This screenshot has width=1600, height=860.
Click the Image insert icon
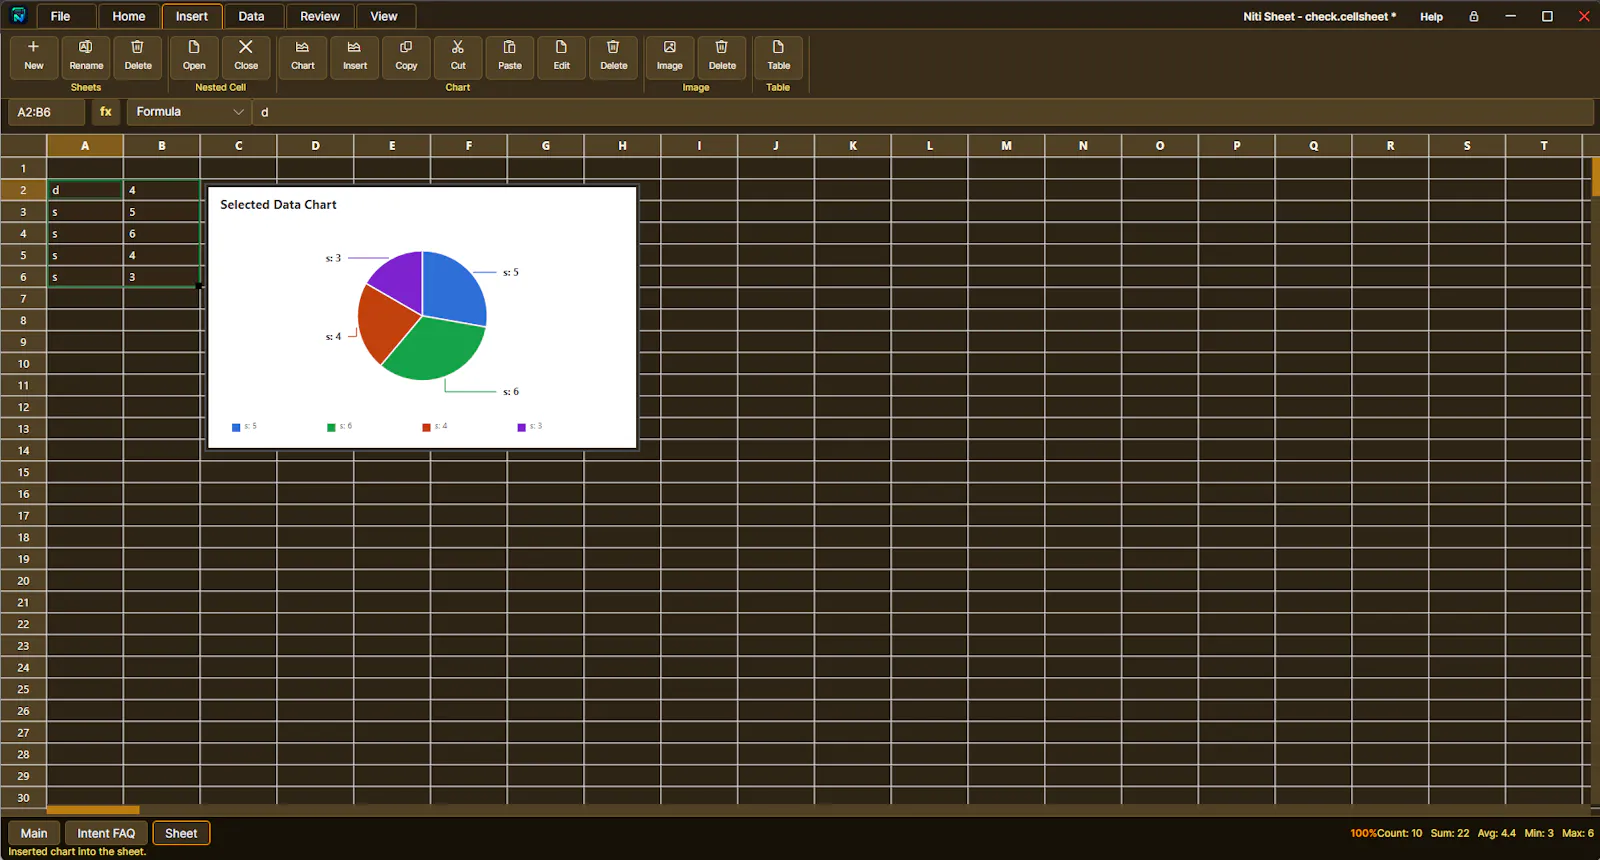click(x=670, y=56)
